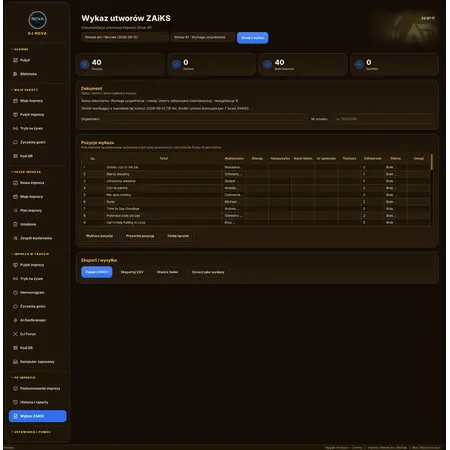
Task: Click the Autor tekstu column header
Action: click(x=303, y=159)
